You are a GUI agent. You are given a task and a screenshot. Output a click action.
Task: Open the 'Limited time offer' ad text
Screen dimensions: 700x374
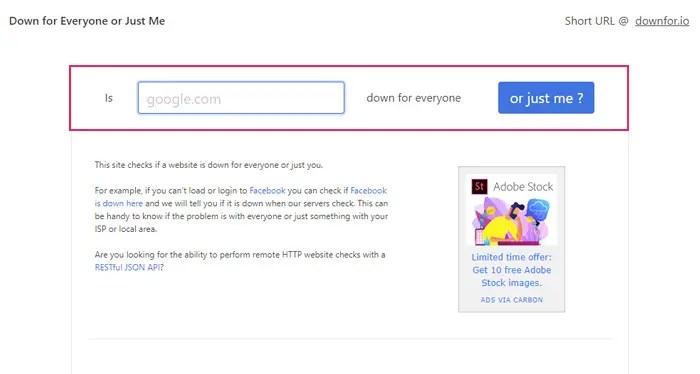[511, 257]
